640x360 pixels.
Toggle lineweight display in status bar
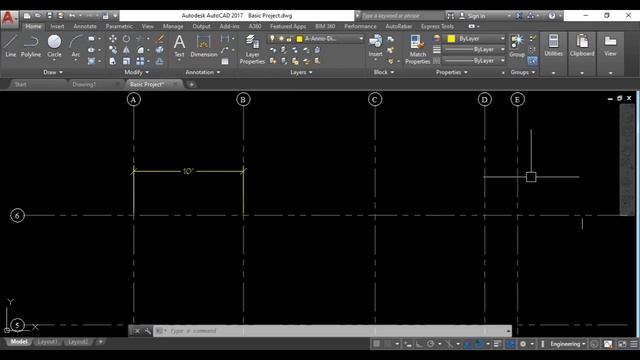coord(497,344)
